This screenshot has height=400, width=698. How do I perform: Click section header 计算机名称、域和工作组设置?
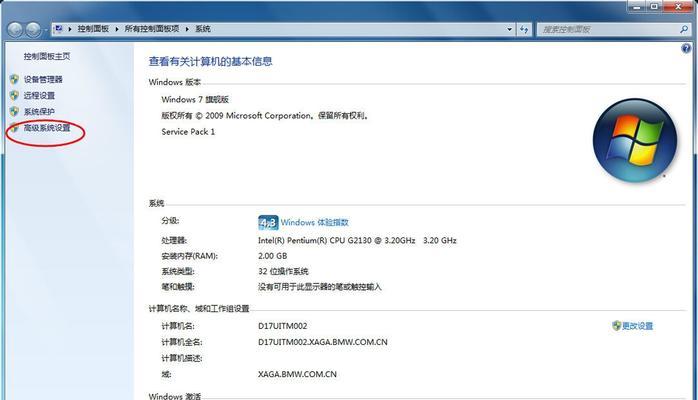[199, 308]
